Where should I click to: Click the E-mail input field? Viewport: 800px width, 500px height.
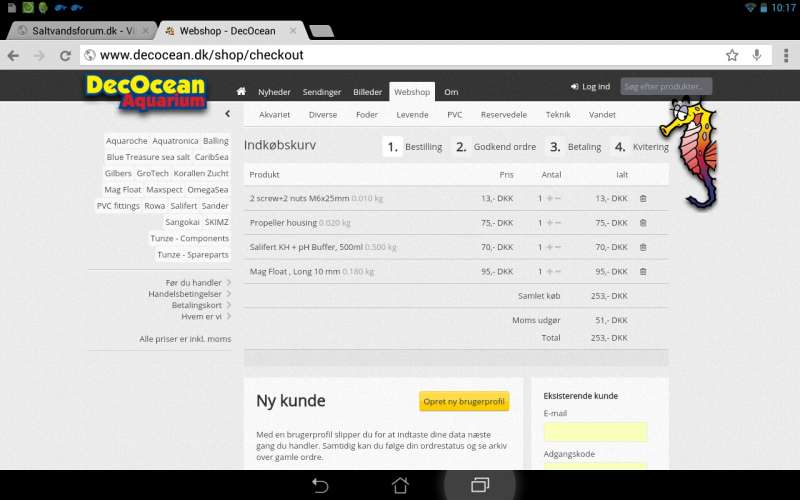click(595, 432)
